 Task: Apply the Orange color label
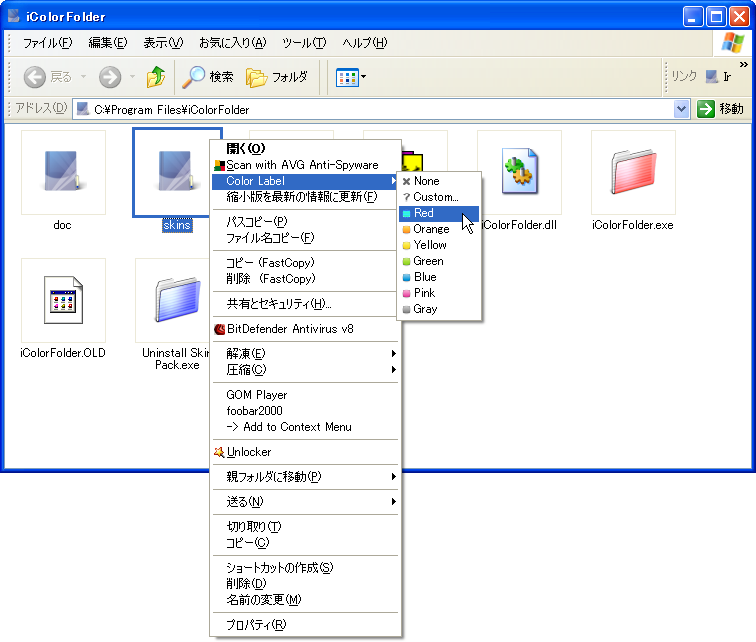tap(439, 229)
